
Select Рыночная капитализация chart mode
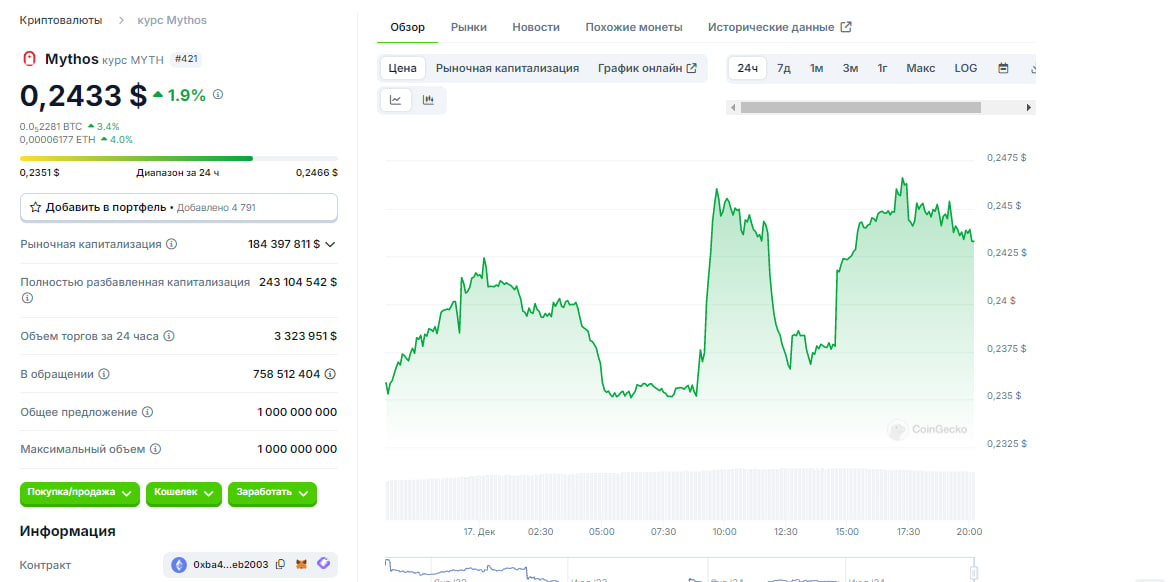pos(507,68)
